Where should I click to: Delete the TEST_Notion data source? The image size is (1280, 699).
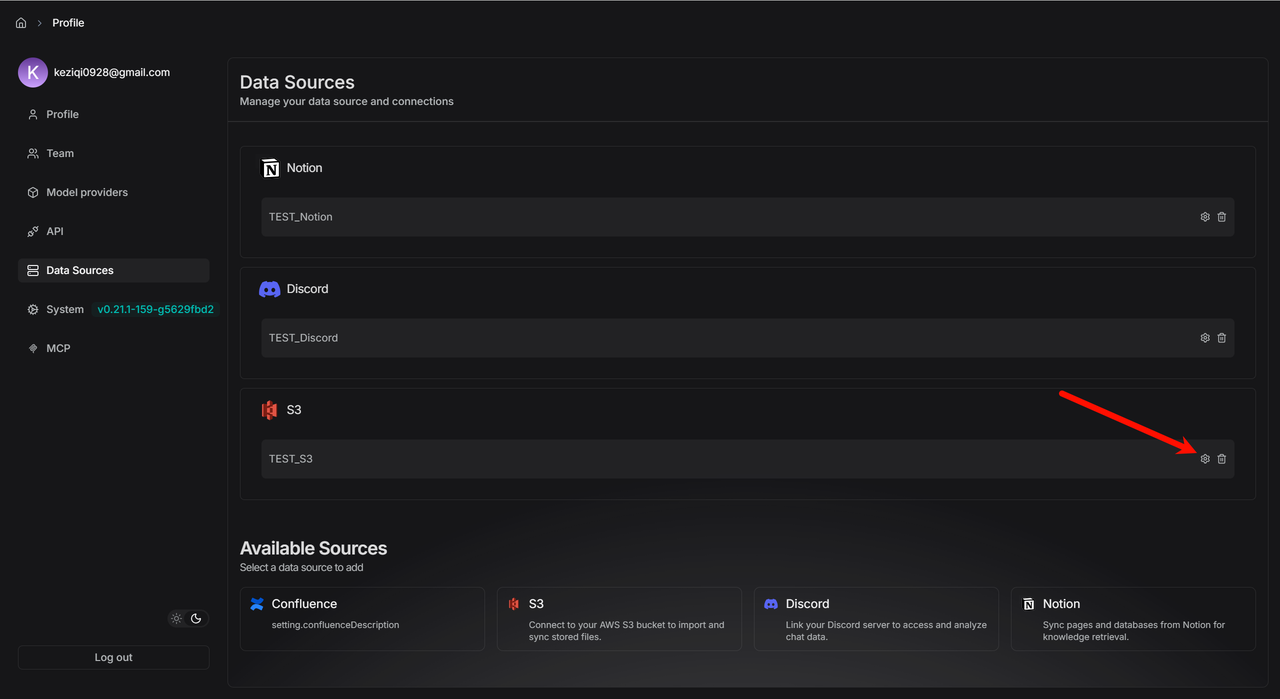(1222, 217)
